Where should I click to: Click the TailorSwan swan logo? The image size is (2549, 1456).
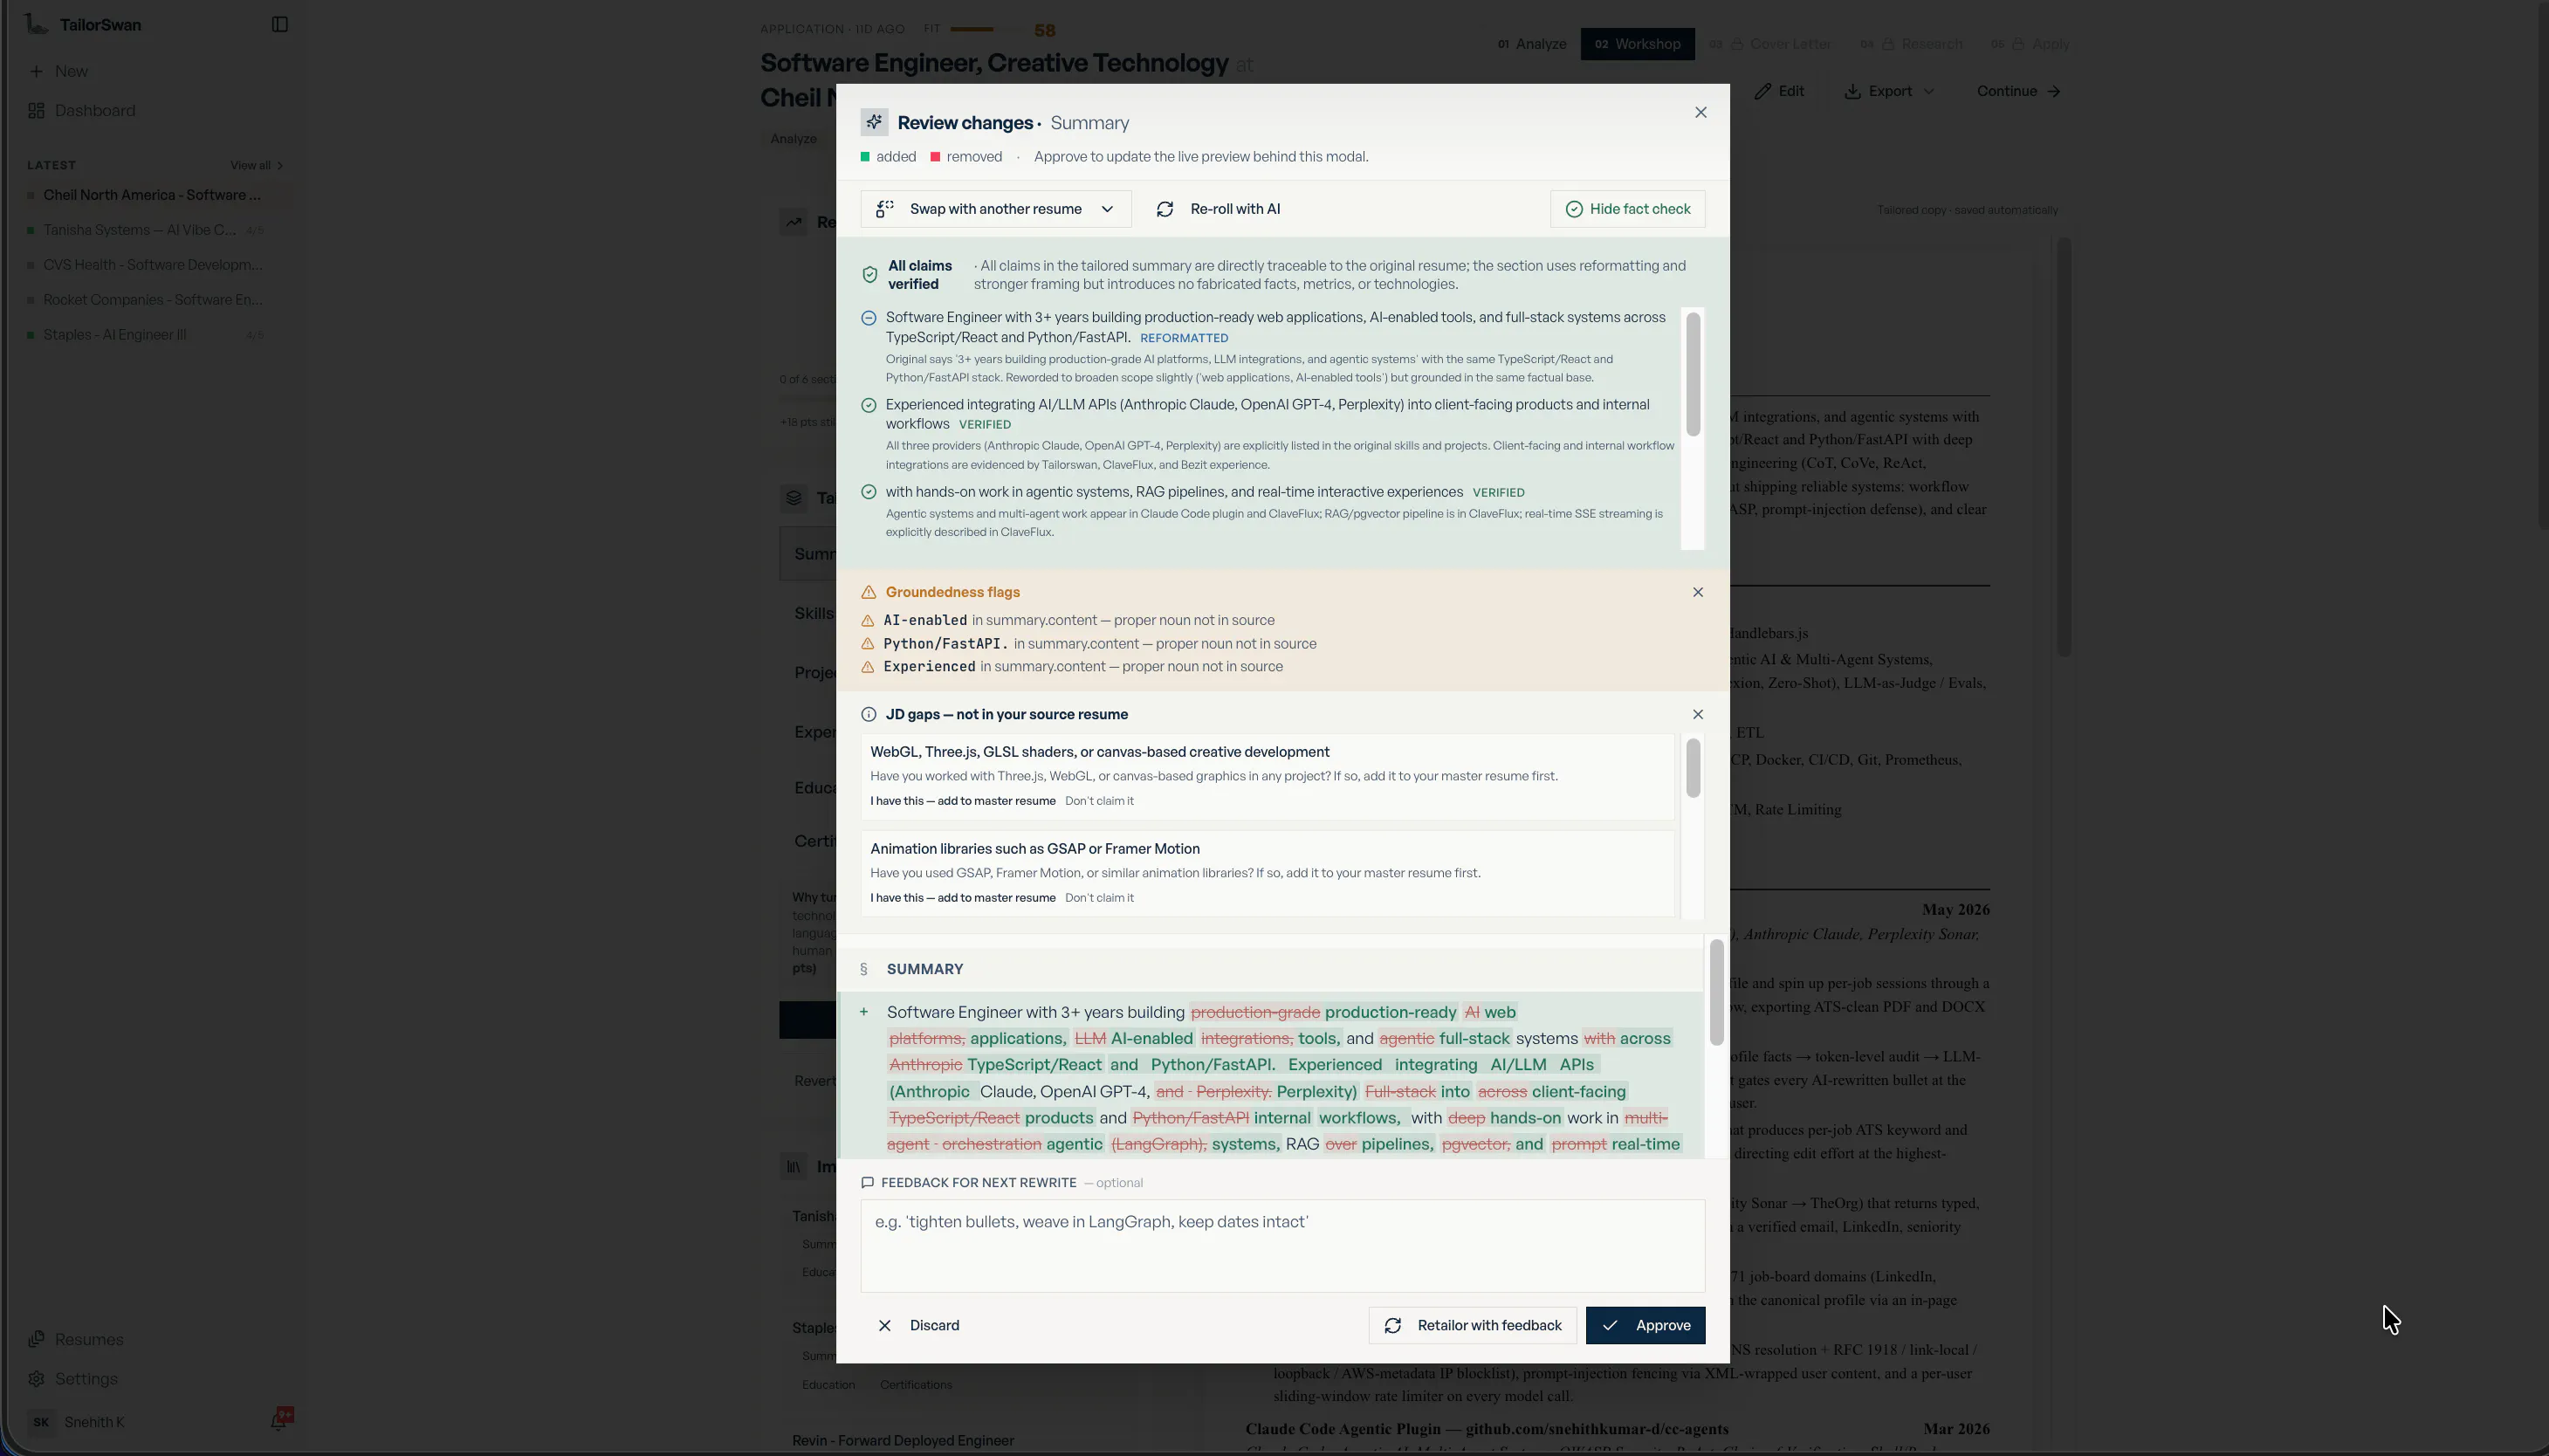pos(36,24)
